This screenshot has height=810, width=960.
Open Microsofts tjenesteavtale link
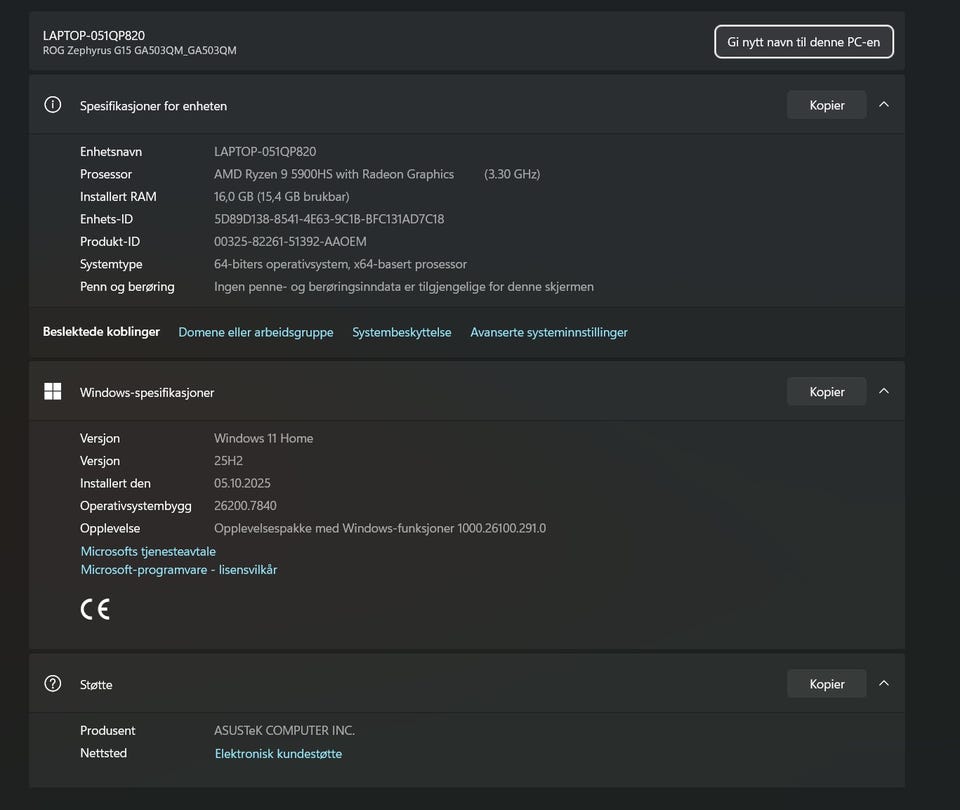(148, 551)
